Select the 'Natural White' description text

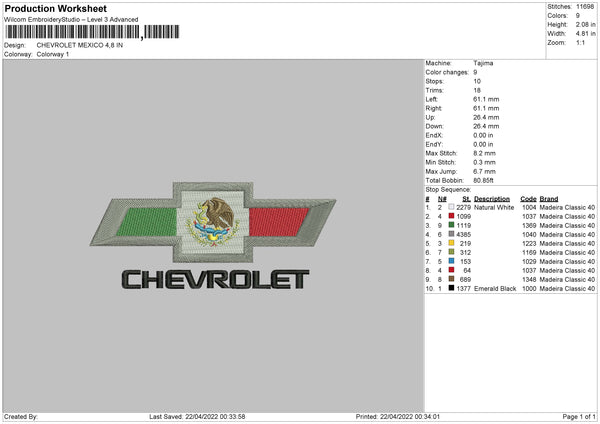click(x=494, y=207)
